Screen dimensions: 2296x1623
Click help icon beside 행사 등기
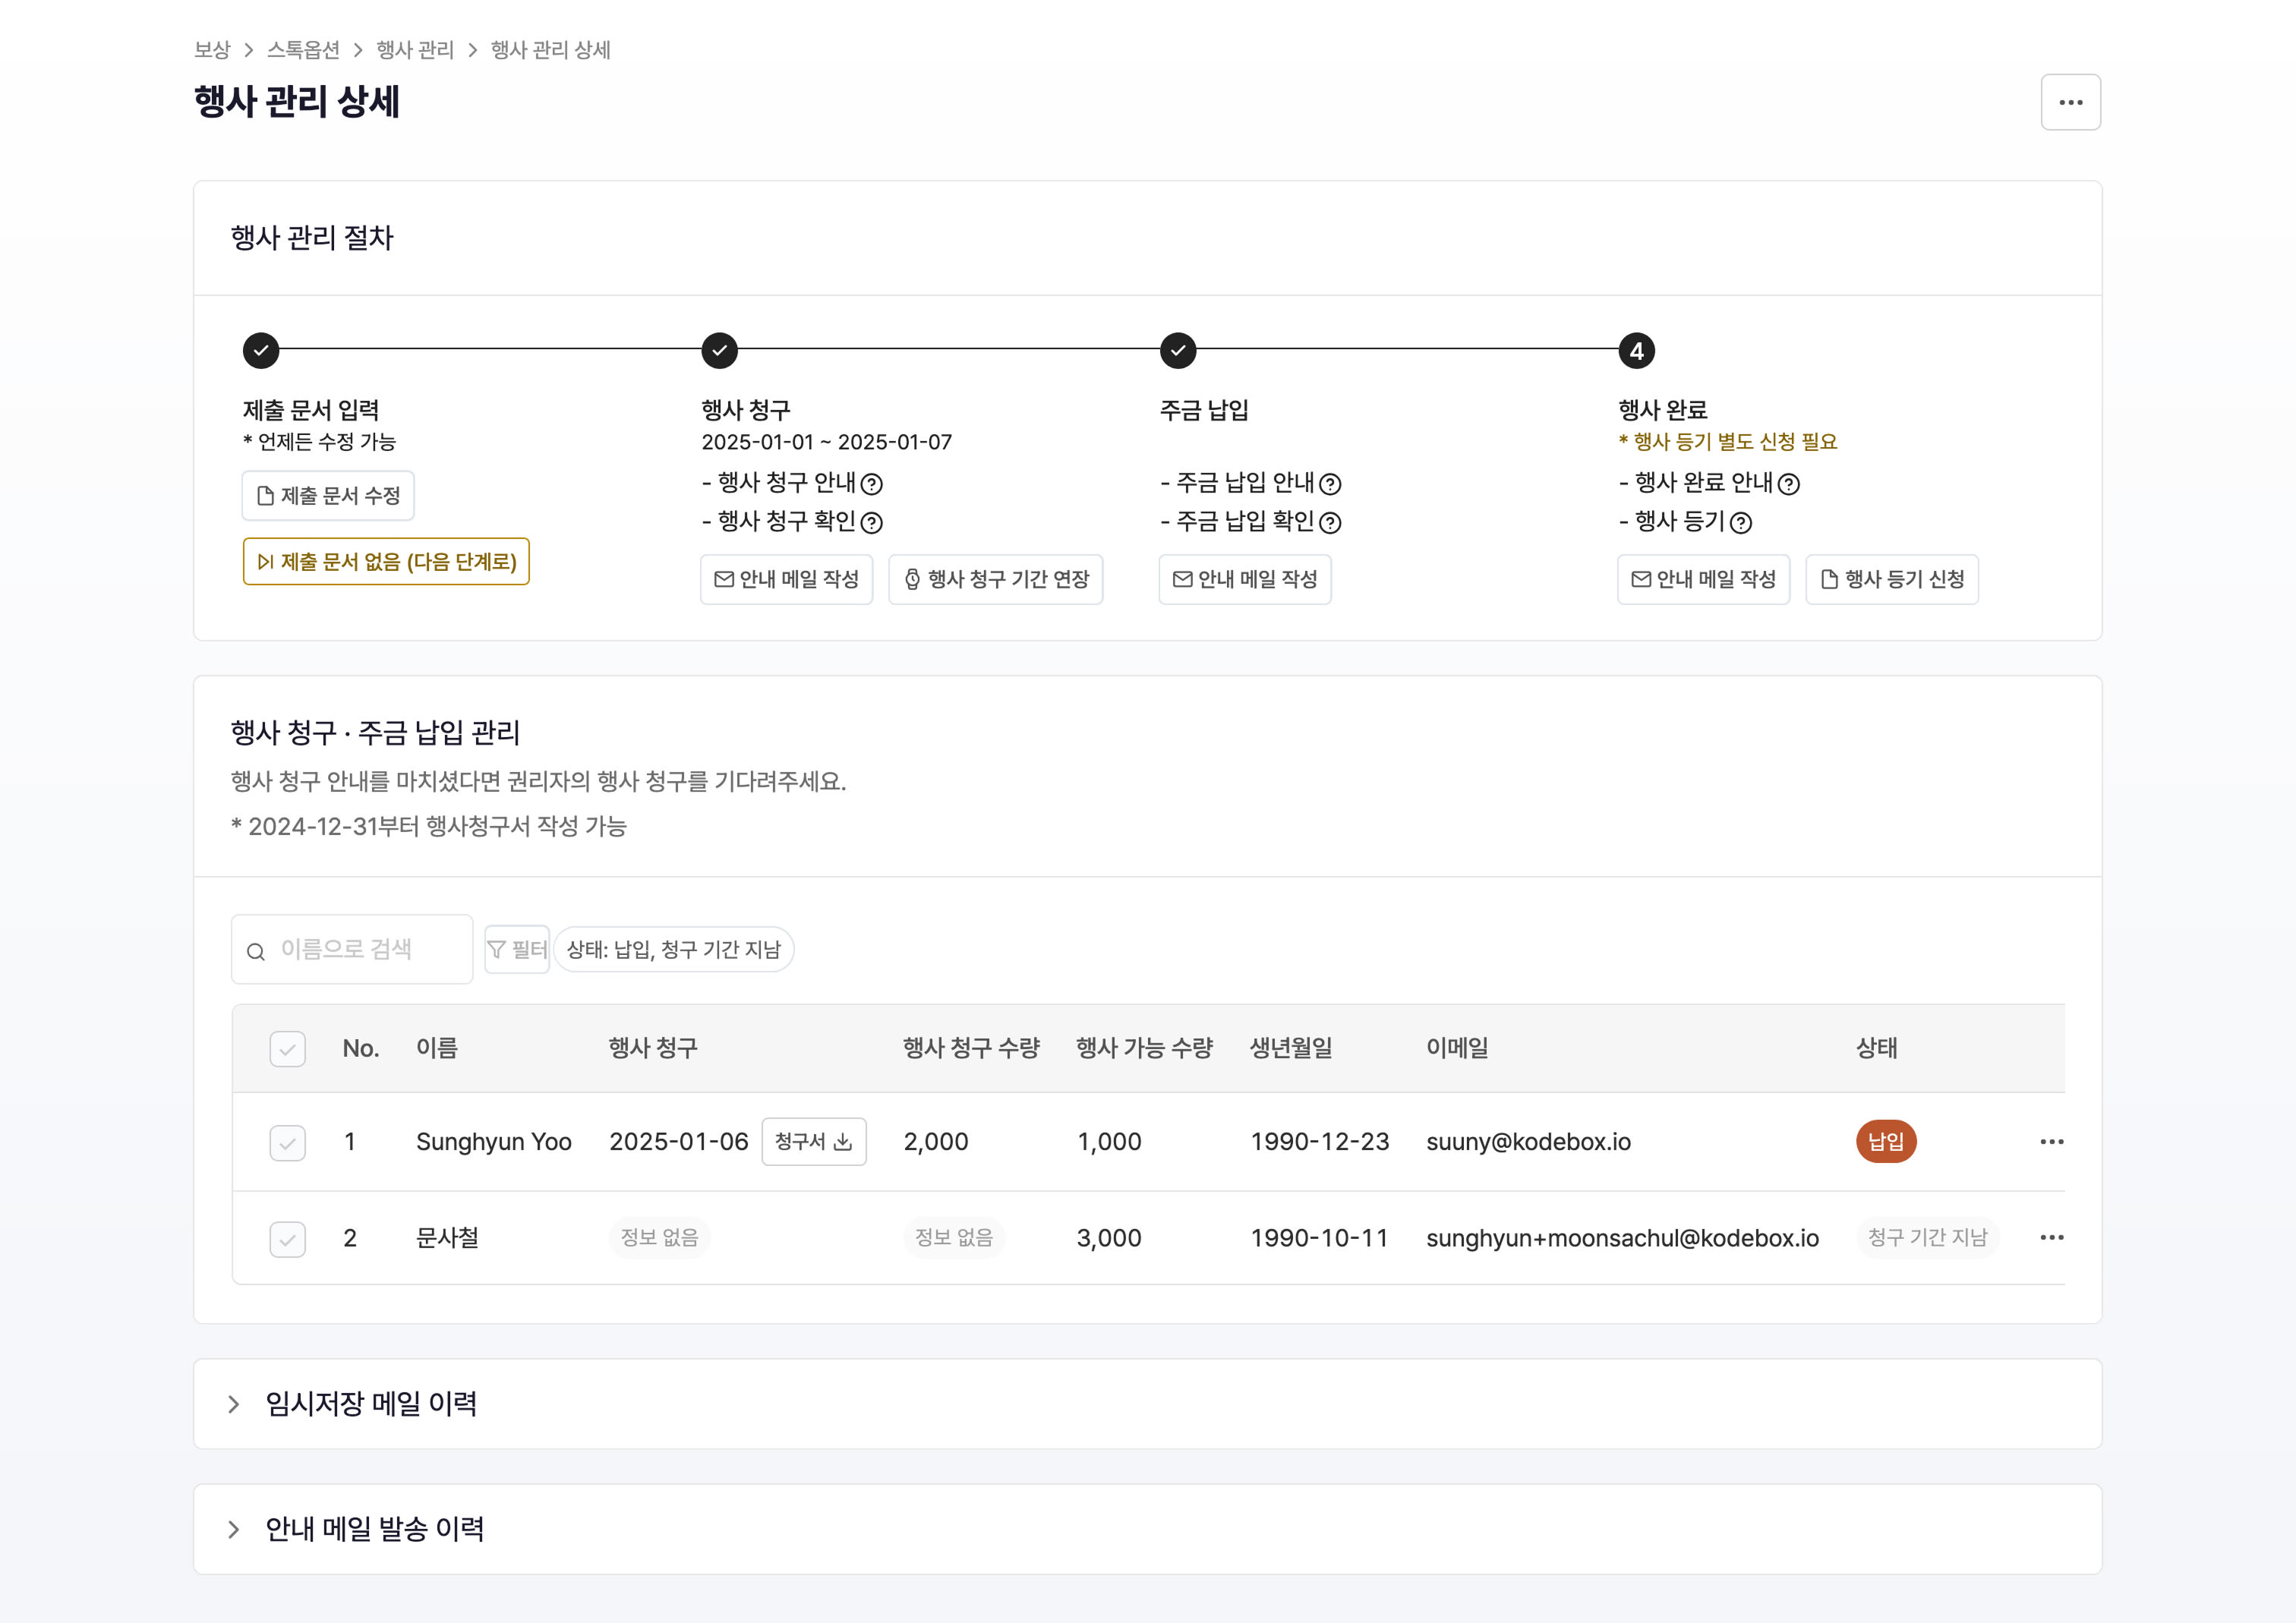[1741, 523]
